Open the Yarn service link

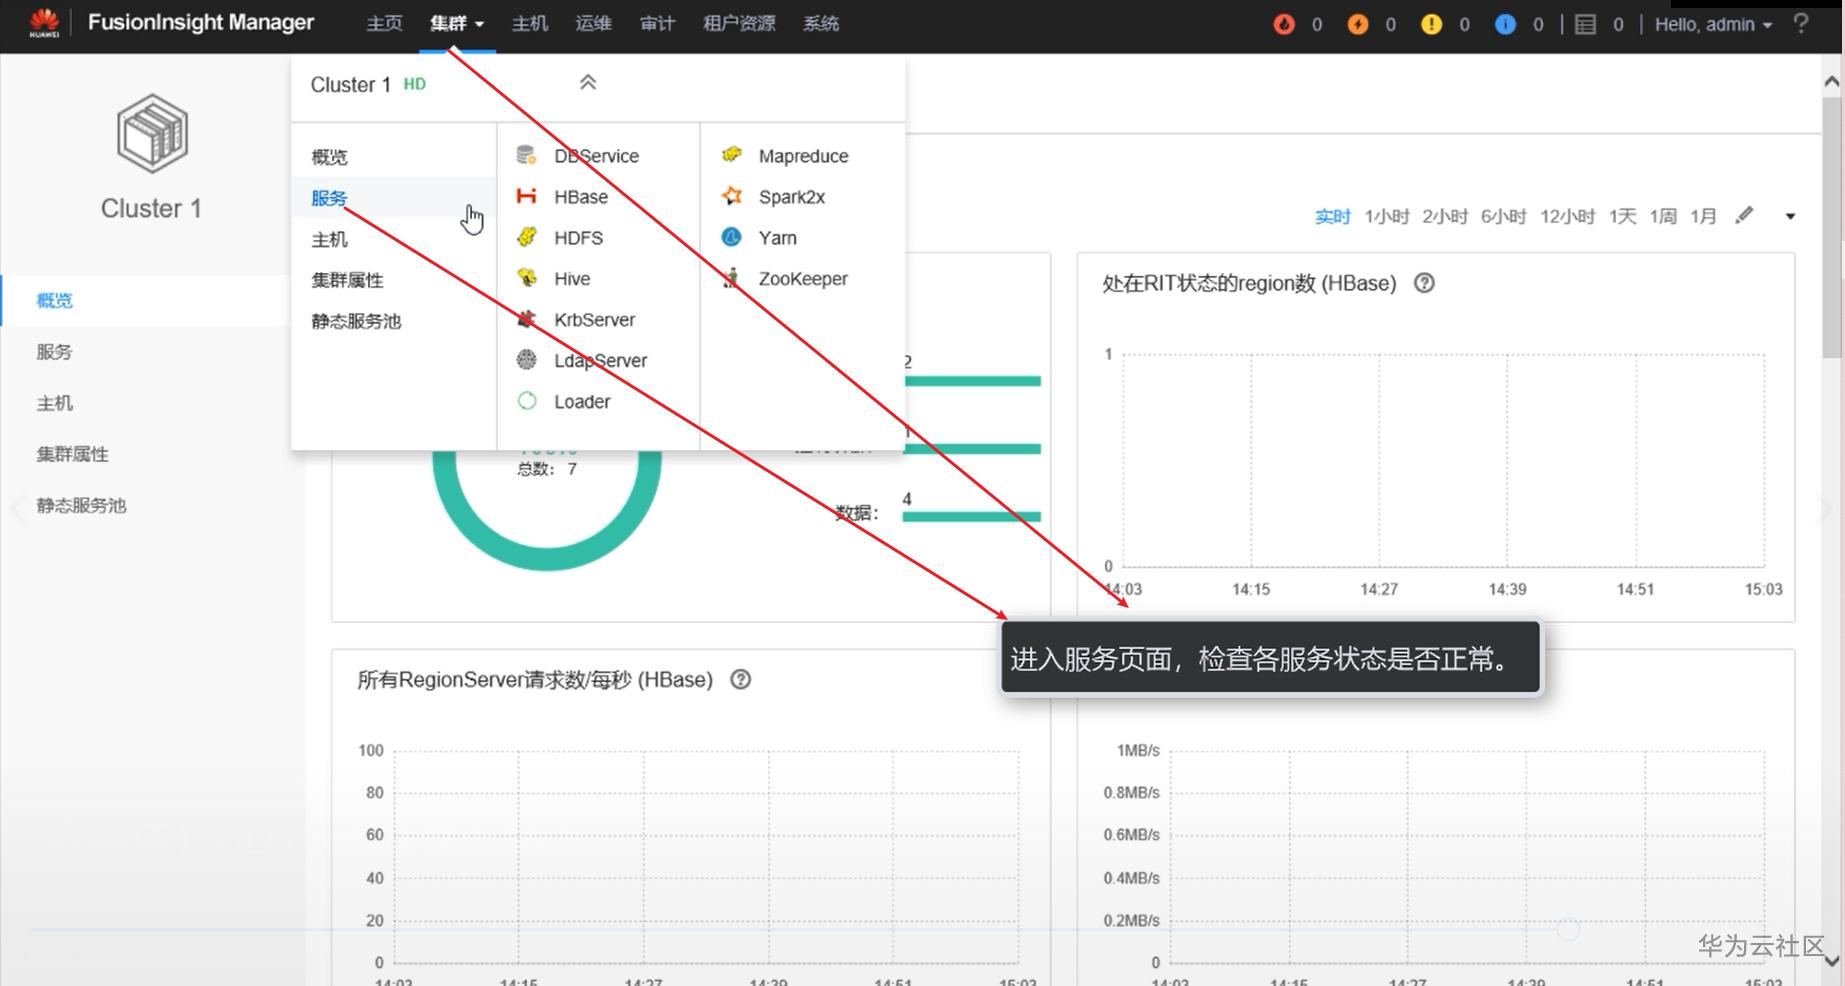(778, 238)
